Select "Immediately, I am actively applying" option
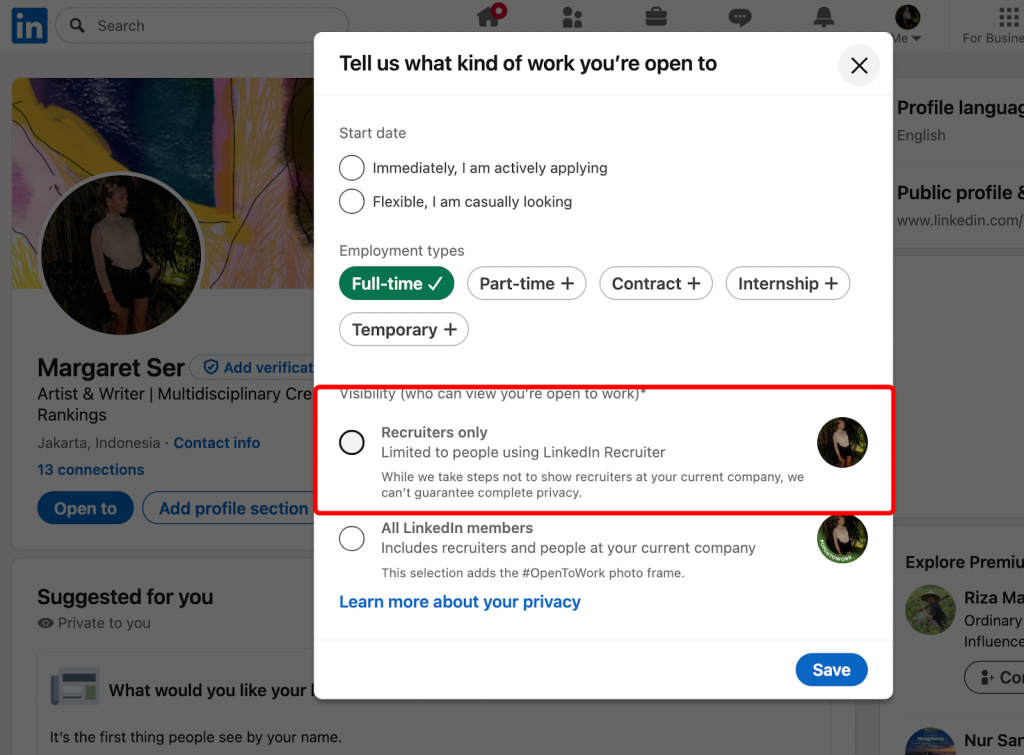1024x755 pixels. click(x=352, y=168)
